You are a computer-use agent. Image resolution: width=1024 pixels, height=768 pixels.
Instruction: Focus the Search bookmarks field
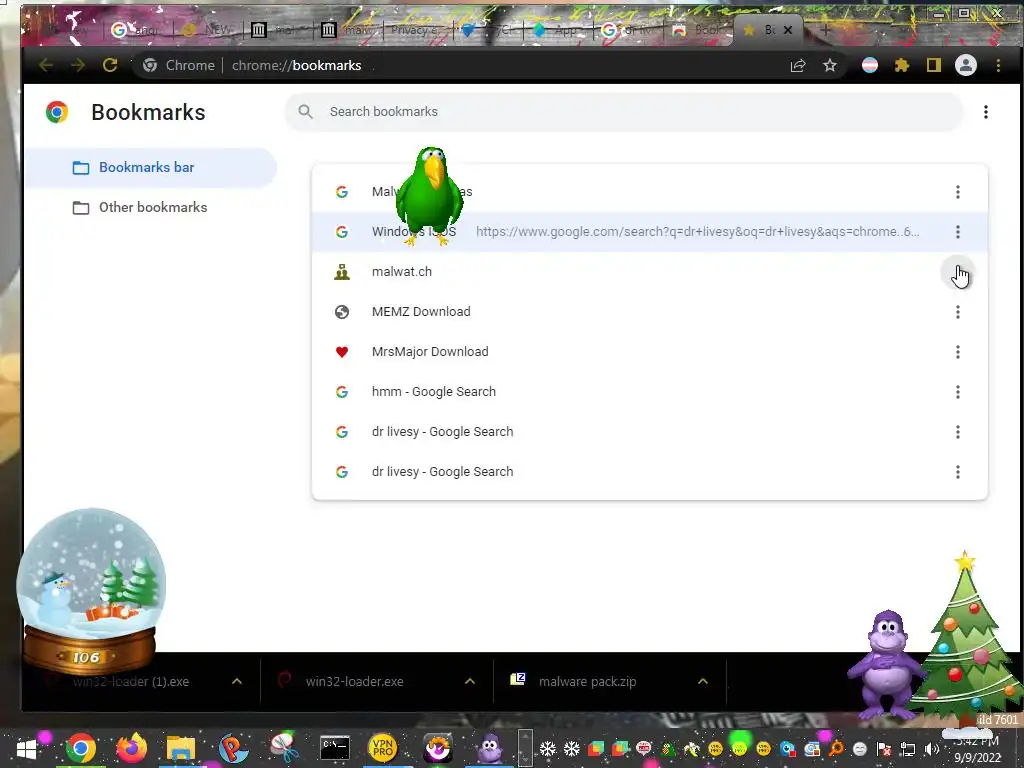[x=624, y=112]
